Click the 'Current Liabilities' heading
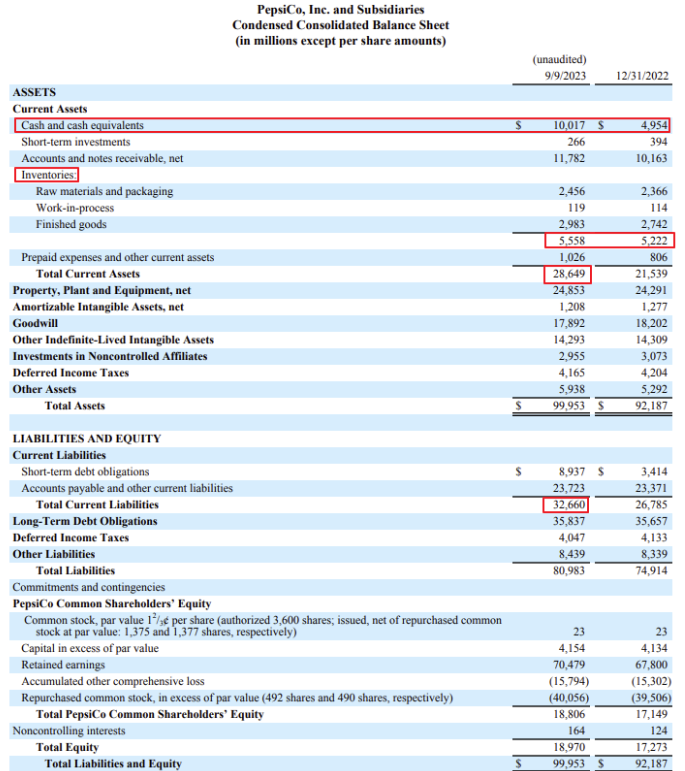Screen dimensions: 685x771 click(59, 455)
